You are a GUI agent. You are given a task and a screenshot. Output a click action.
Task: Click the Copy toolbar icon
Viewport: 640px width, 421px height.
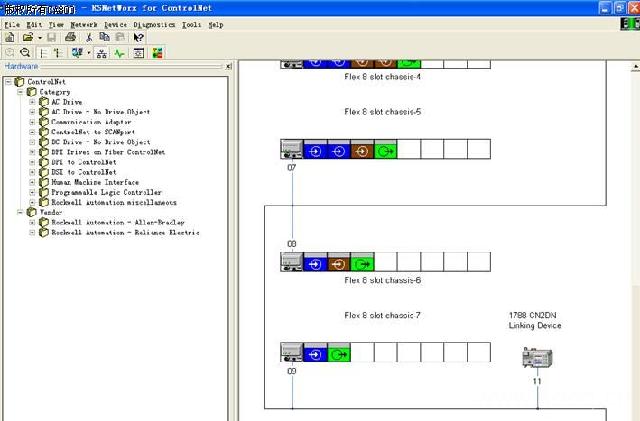(105, 37)
